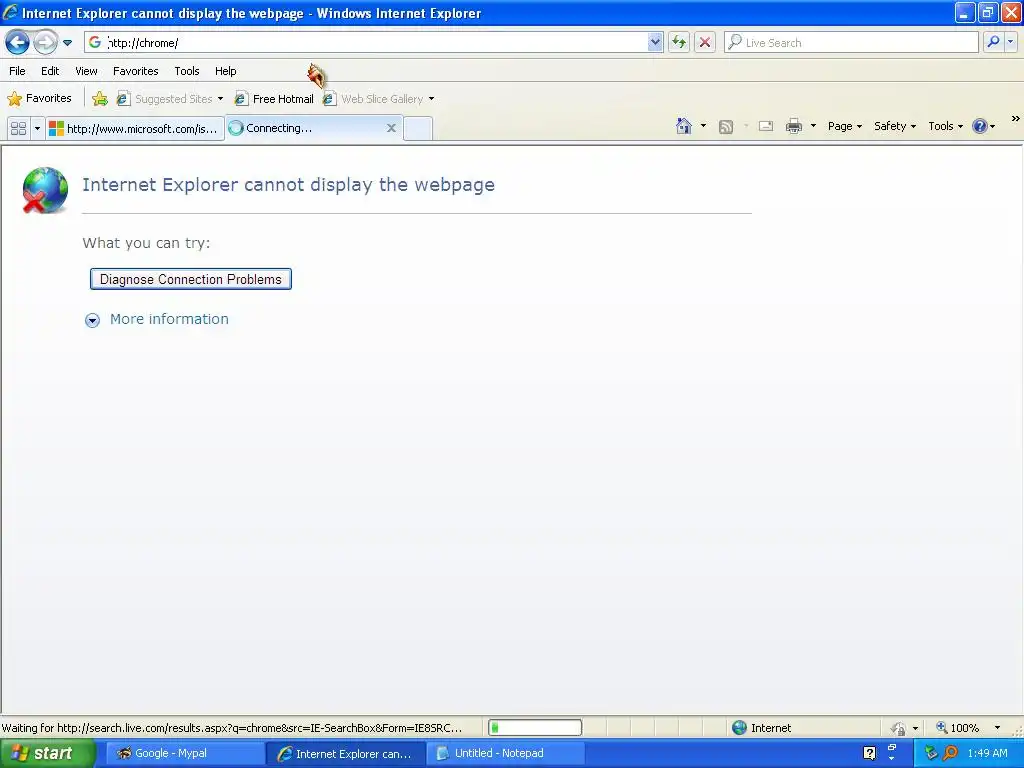This screenshot has width=1024, height=768.
Task: Expand the address bar history dropdown
Action: [654, 42]
